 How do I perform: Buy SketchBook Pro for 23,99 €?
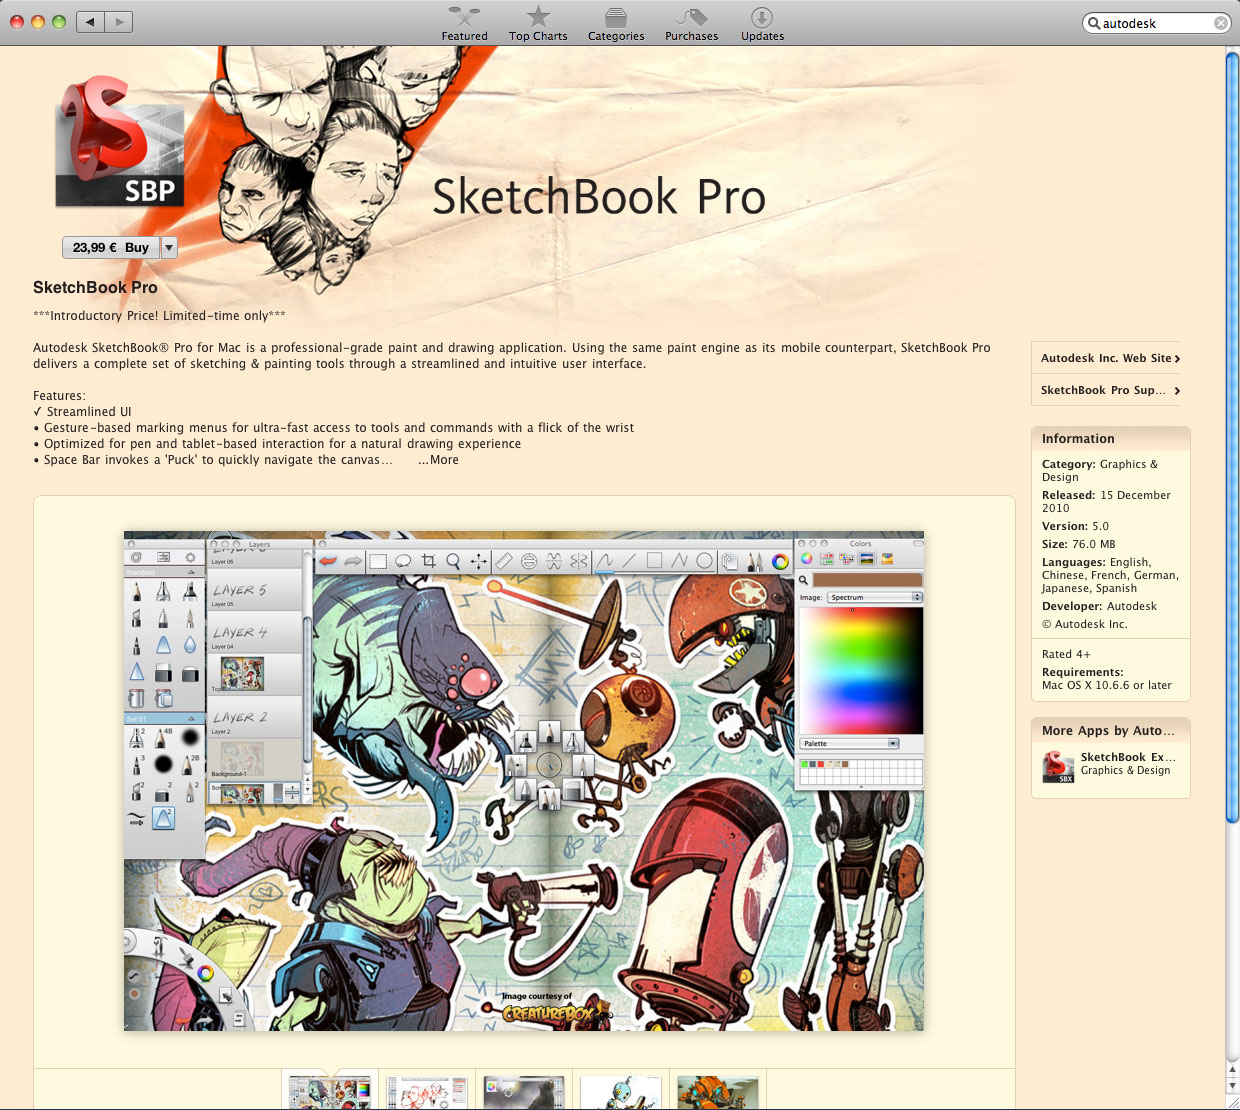(111, 247)
